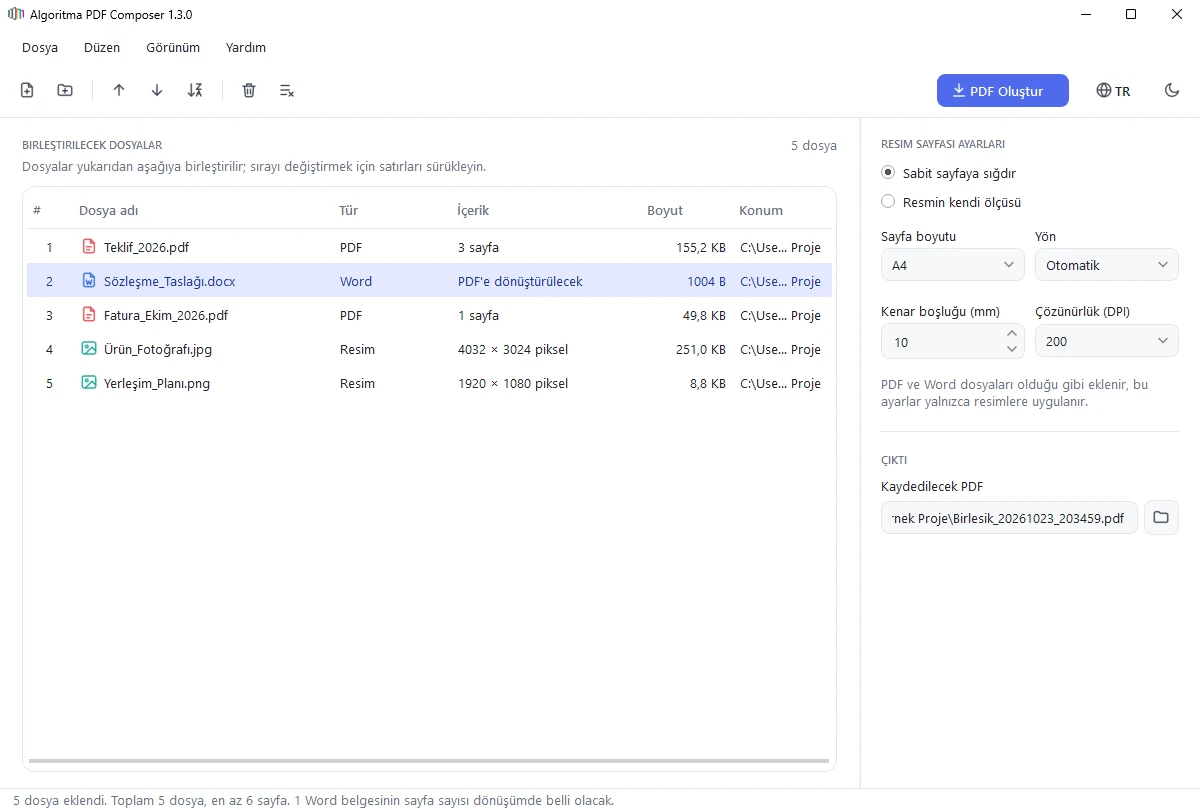Click the Word icon beside Sözleşme_Taslağı.docx
Viewport: 1200px width, 810px height.
click(89, 281)
